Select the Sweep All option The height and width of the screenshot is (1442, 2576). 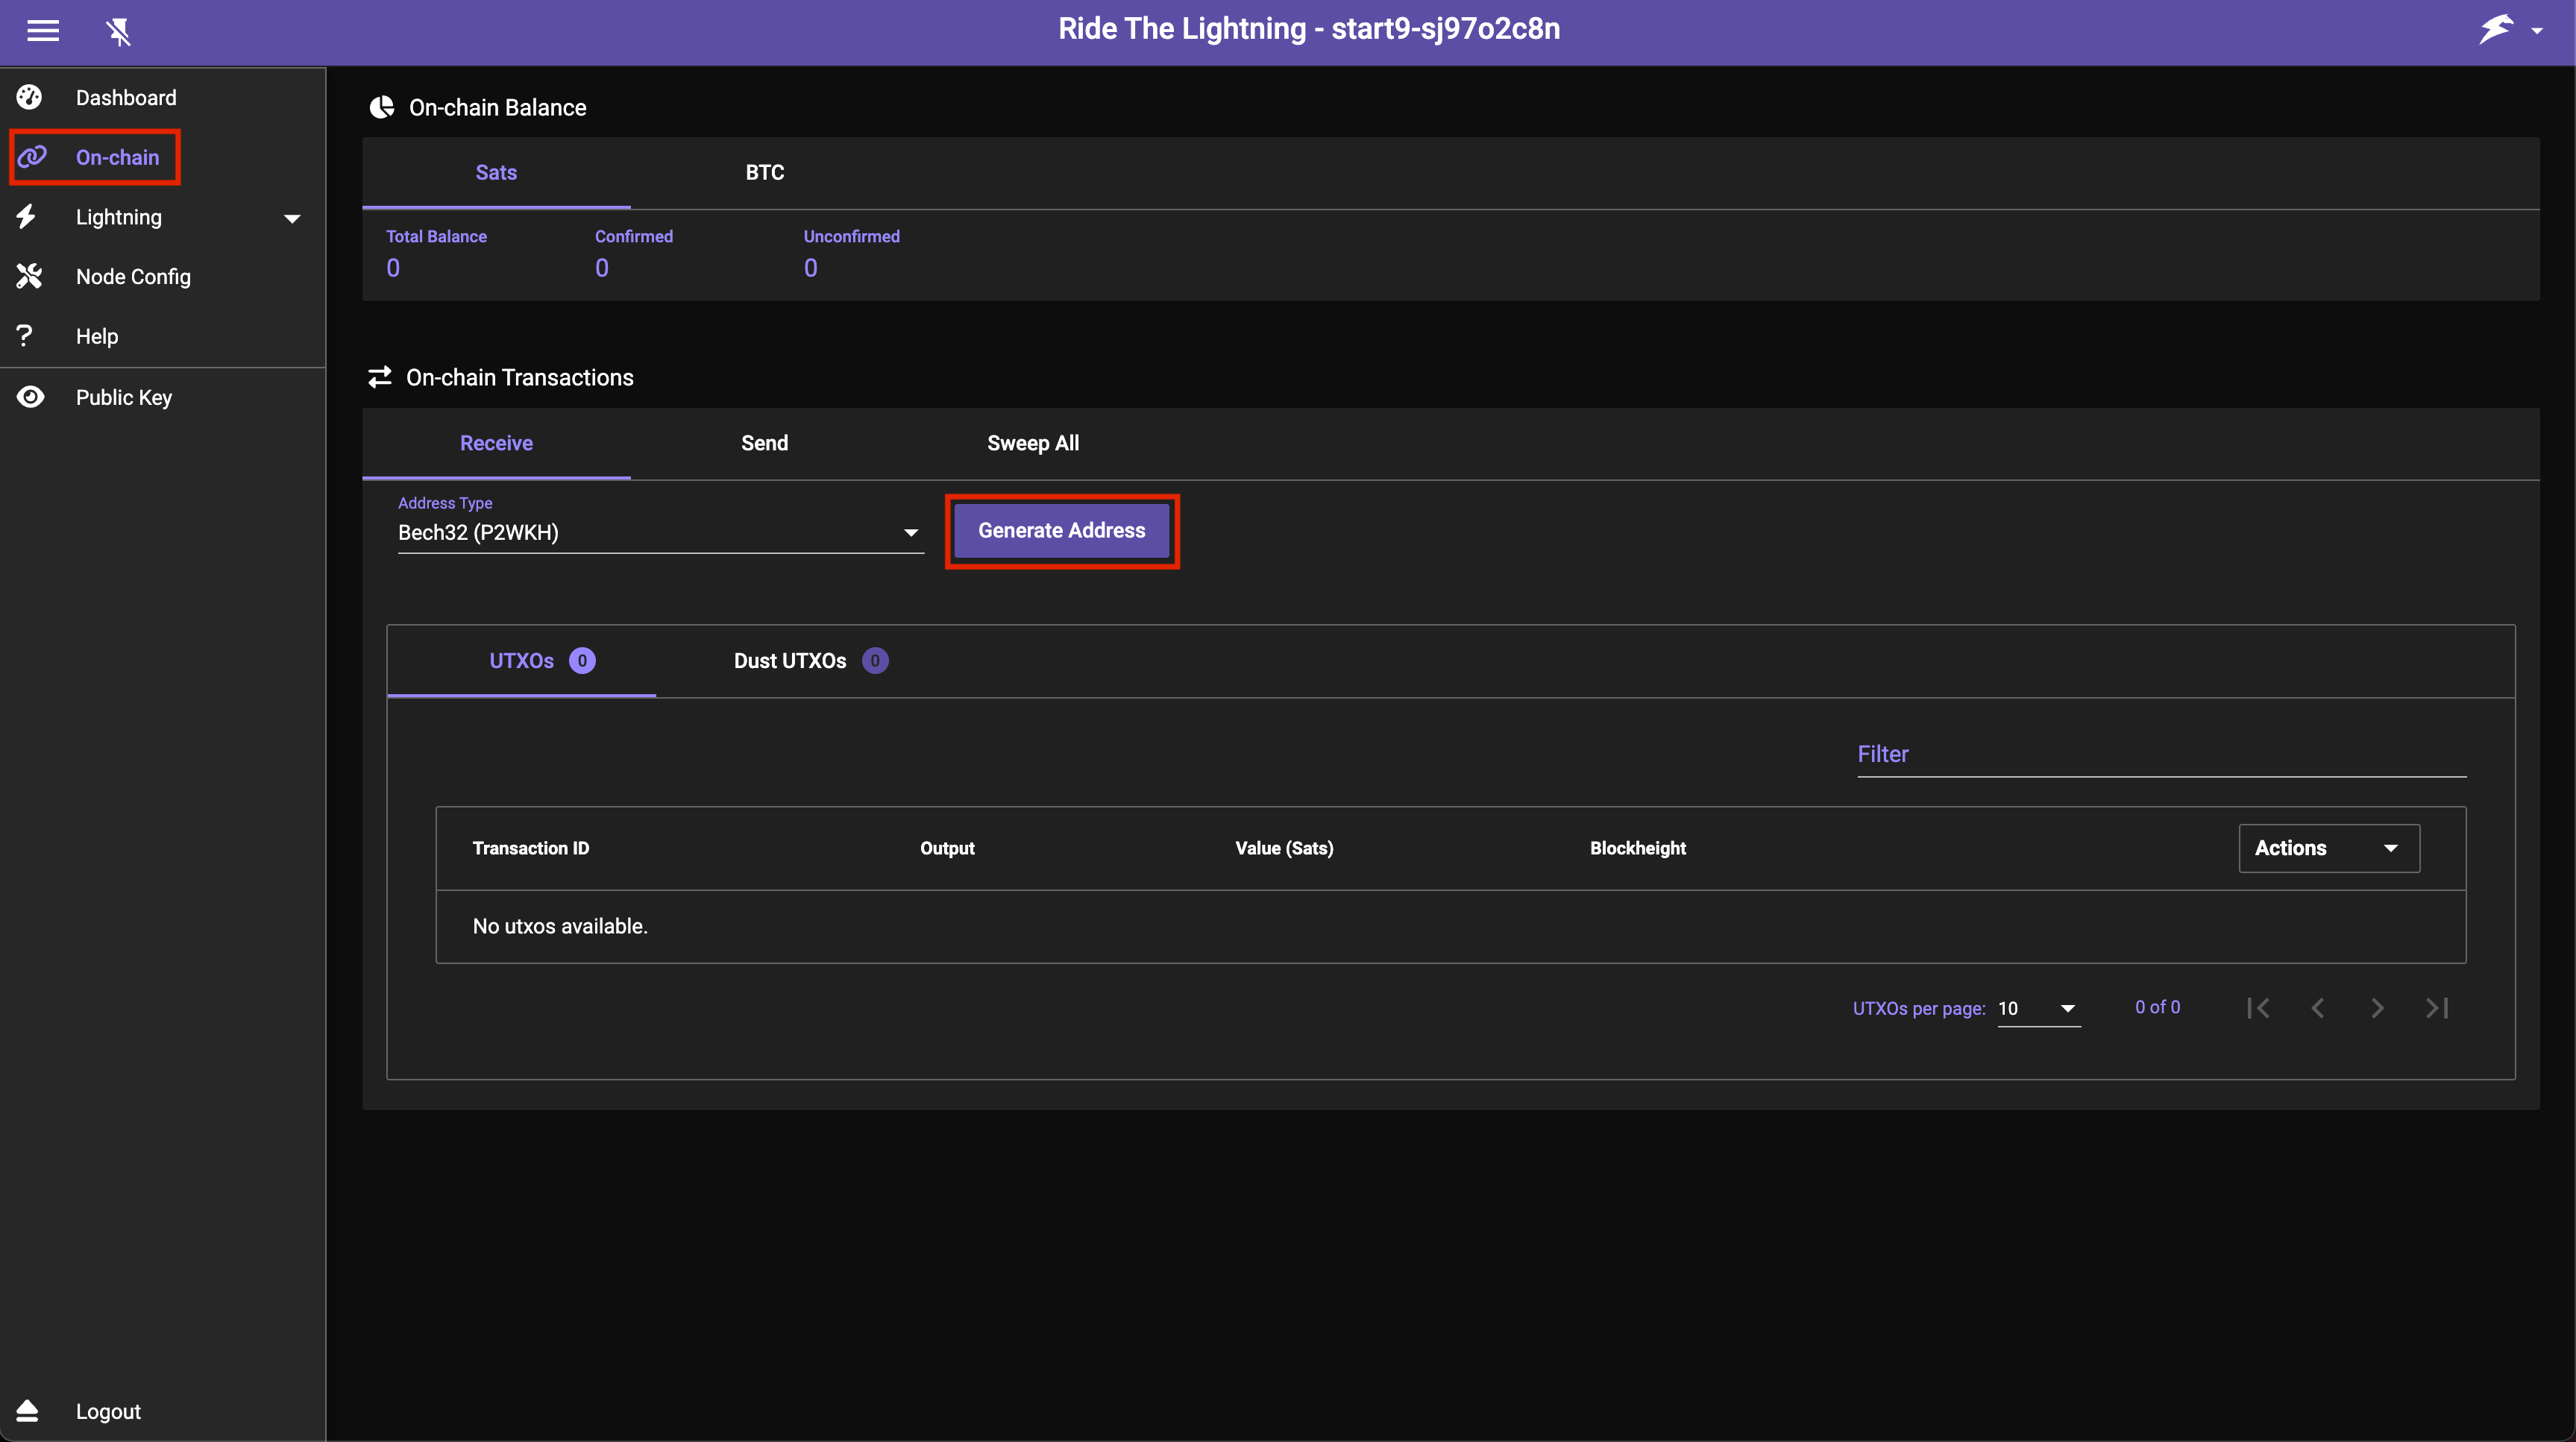pos(1032,442)
